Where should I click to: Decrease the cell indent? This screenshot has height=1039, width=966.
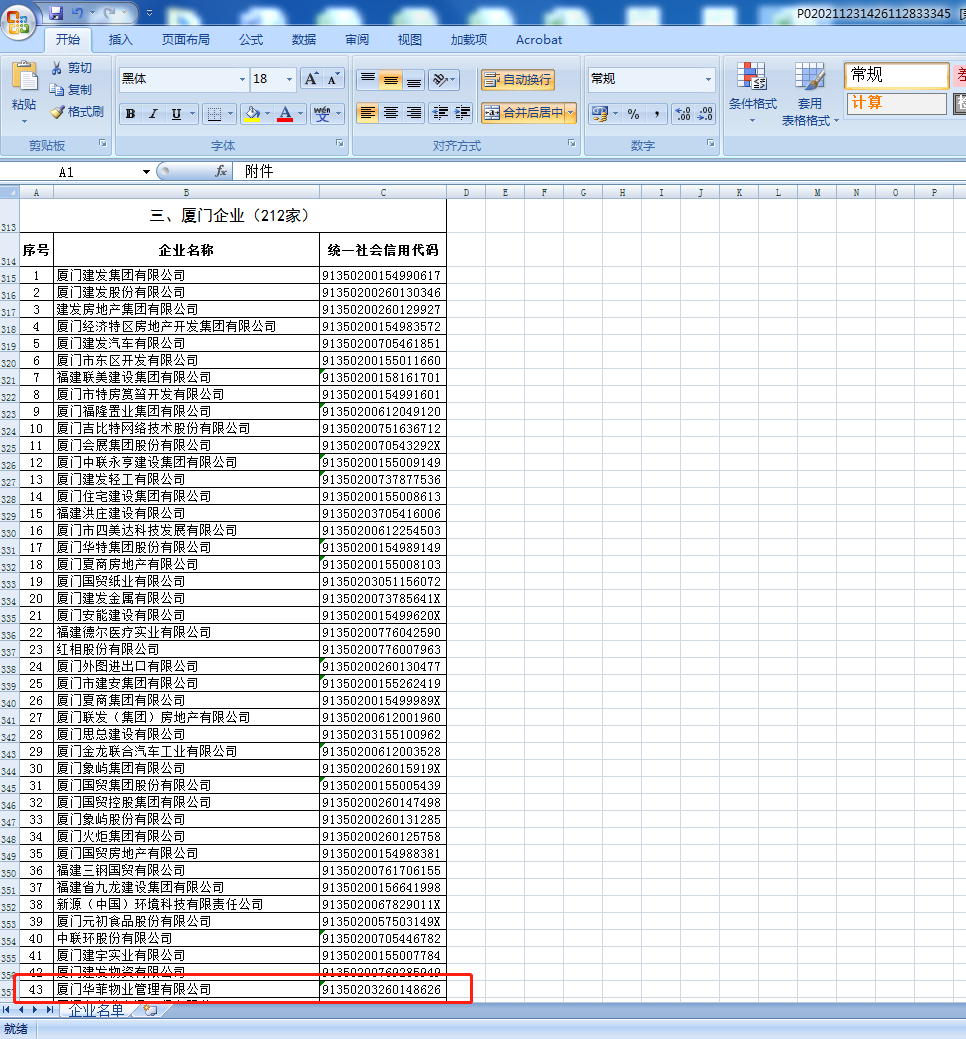click(439, 113)
